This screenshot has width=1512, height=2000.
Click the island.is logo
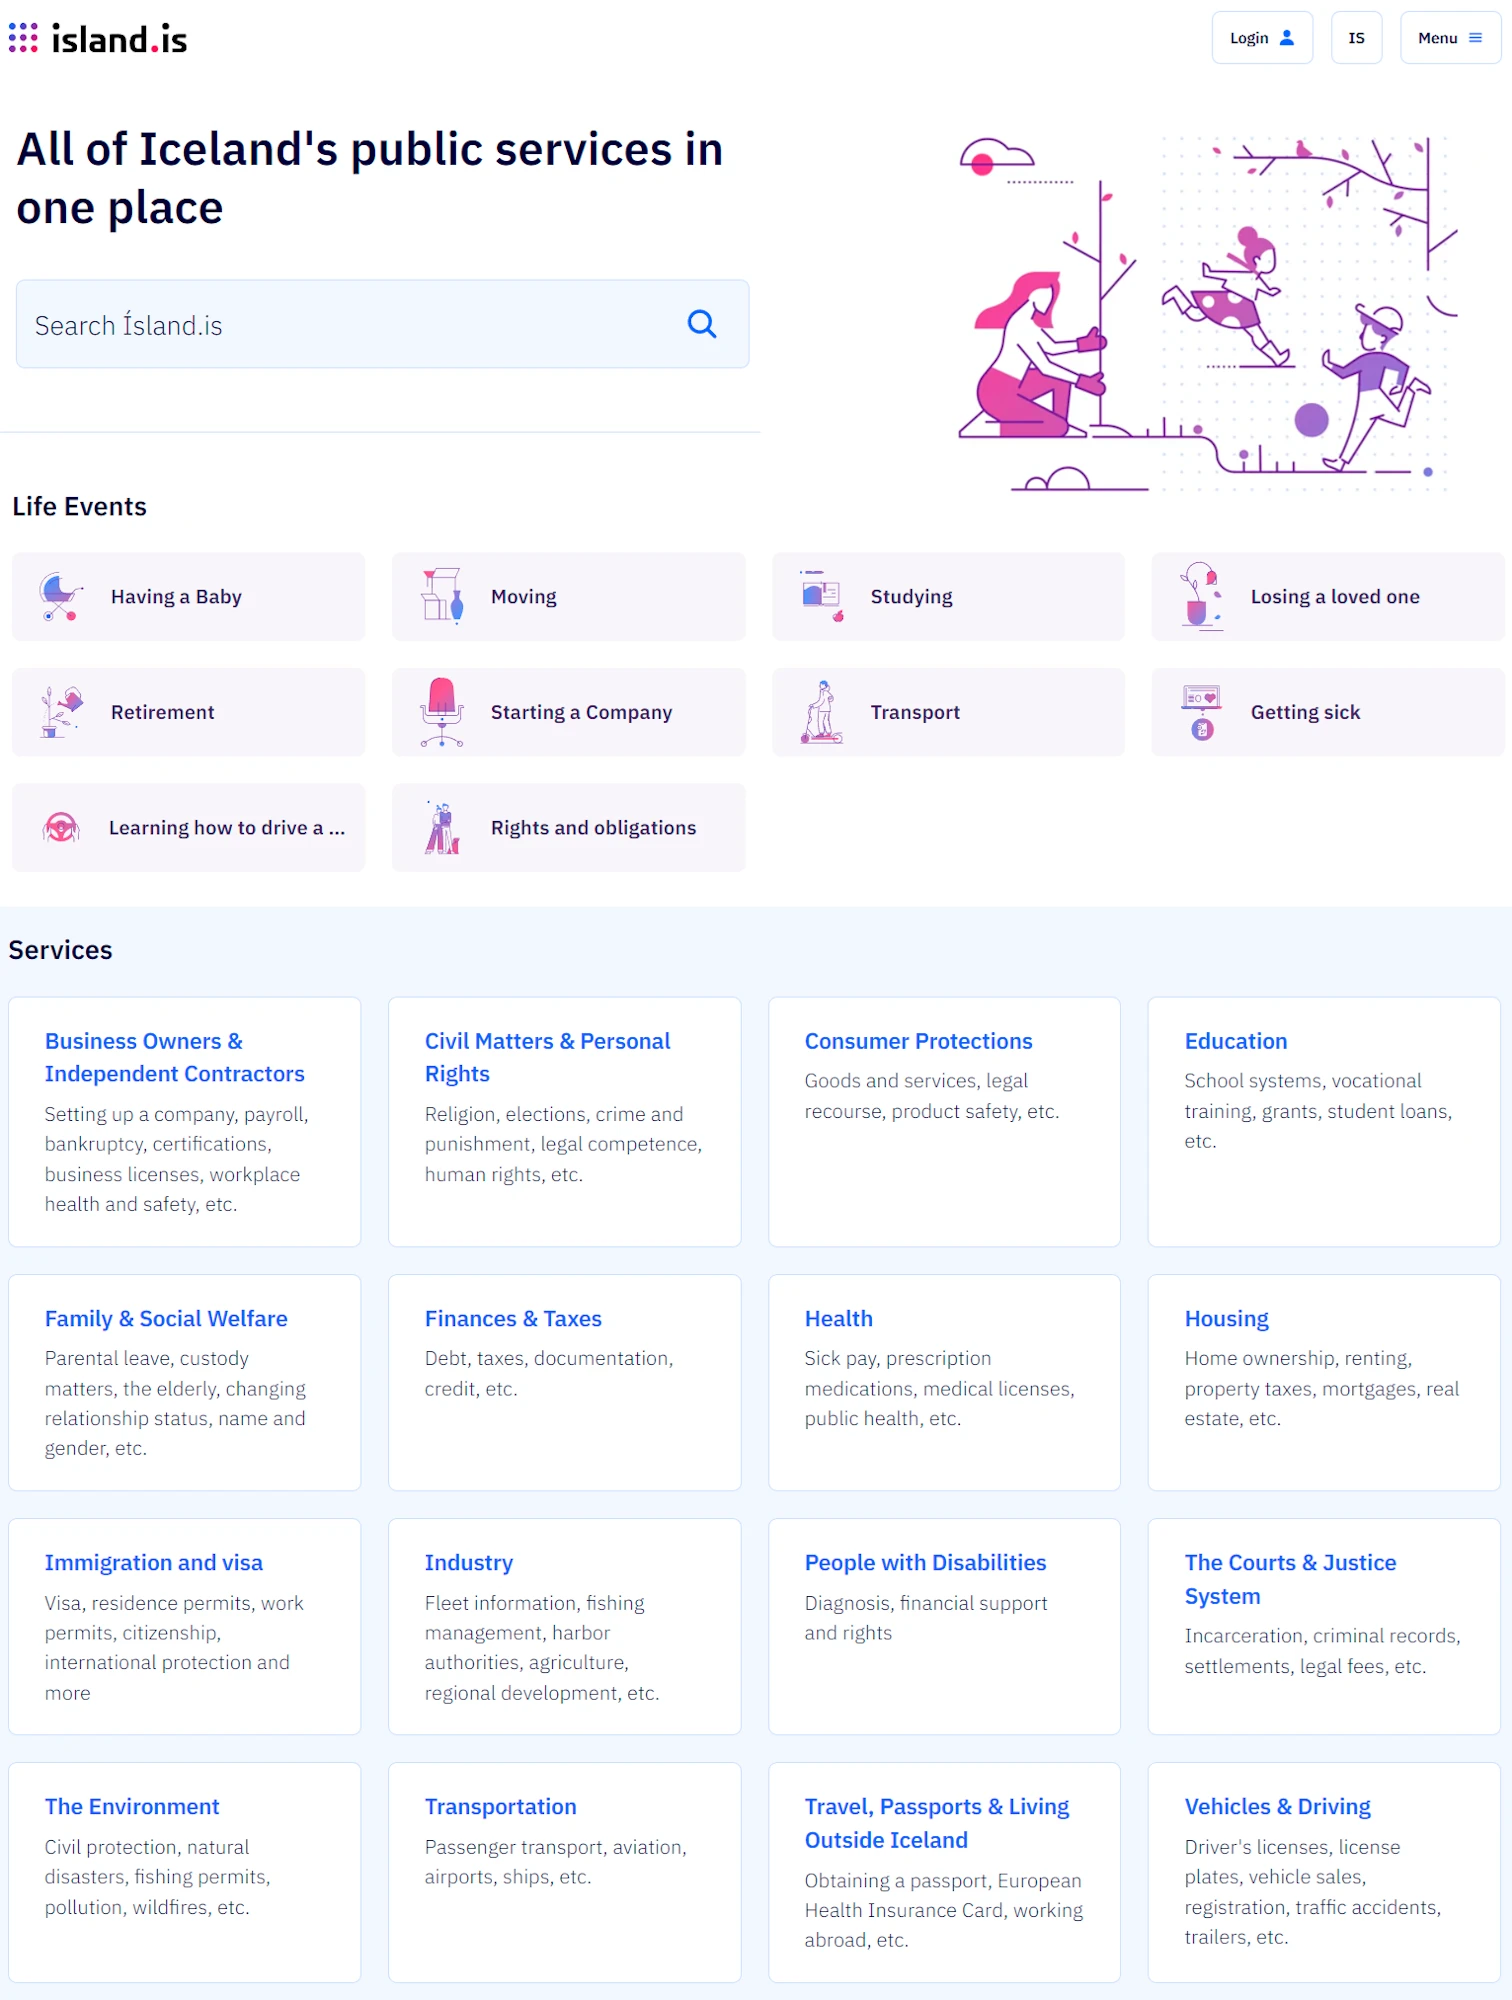[98, 39]
